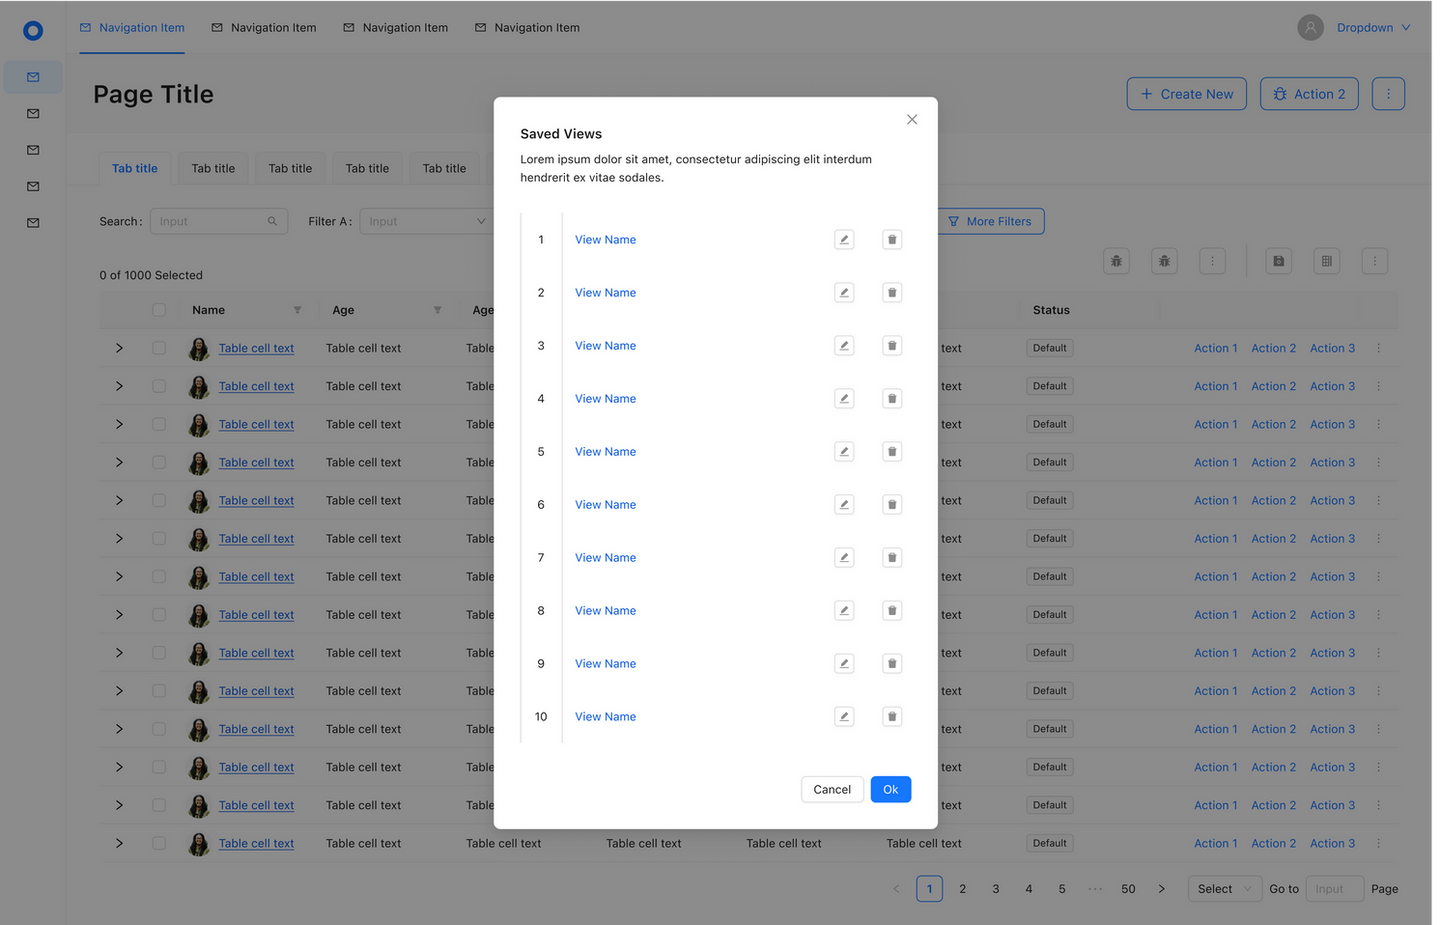Viewport: 1440px width, 925px height.
Task: Open the Name column filter
Action: point(297,310)
